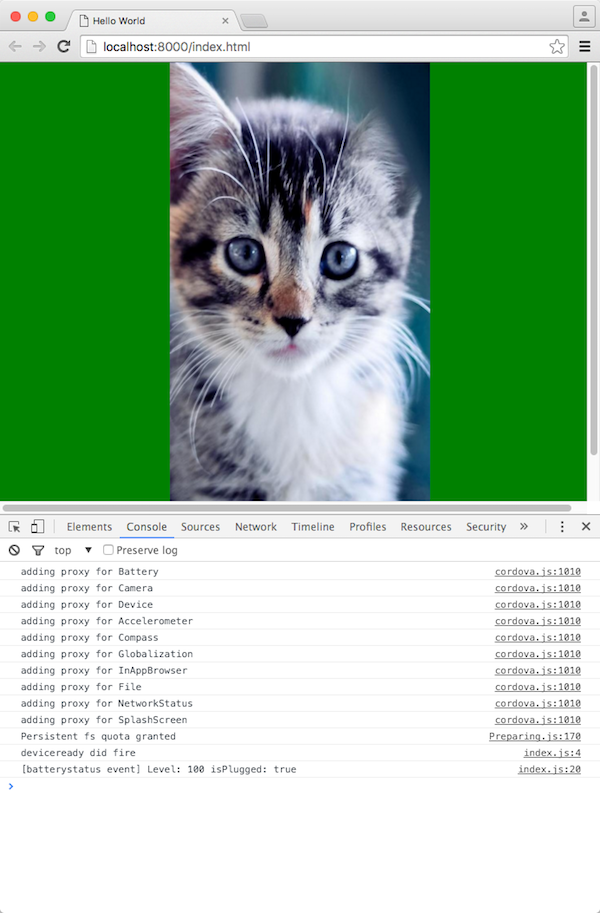The image size is (600, 913).
Task: Switch to the Sources tab
Action: point(200,527)
